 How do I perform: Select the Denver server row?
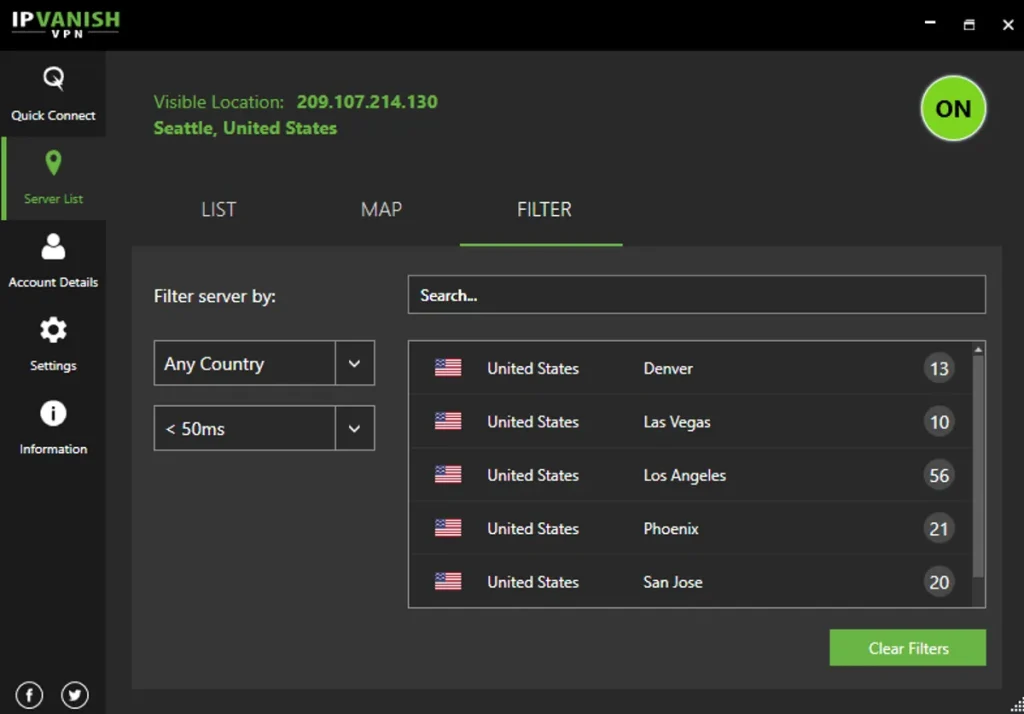[x=667, y=369]
